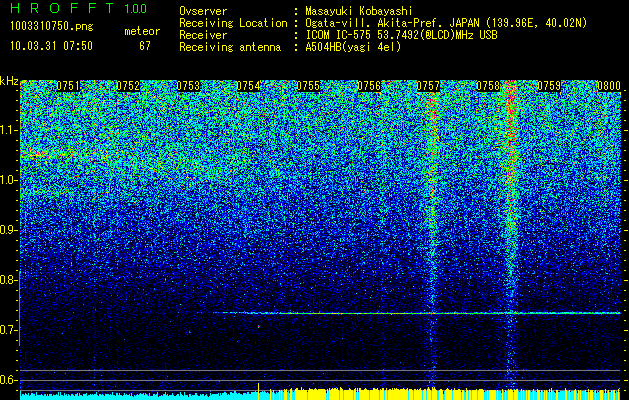Click the 0758 time marker
The height and width of the screenshot is (400, 629).
[x=489, y=86]
